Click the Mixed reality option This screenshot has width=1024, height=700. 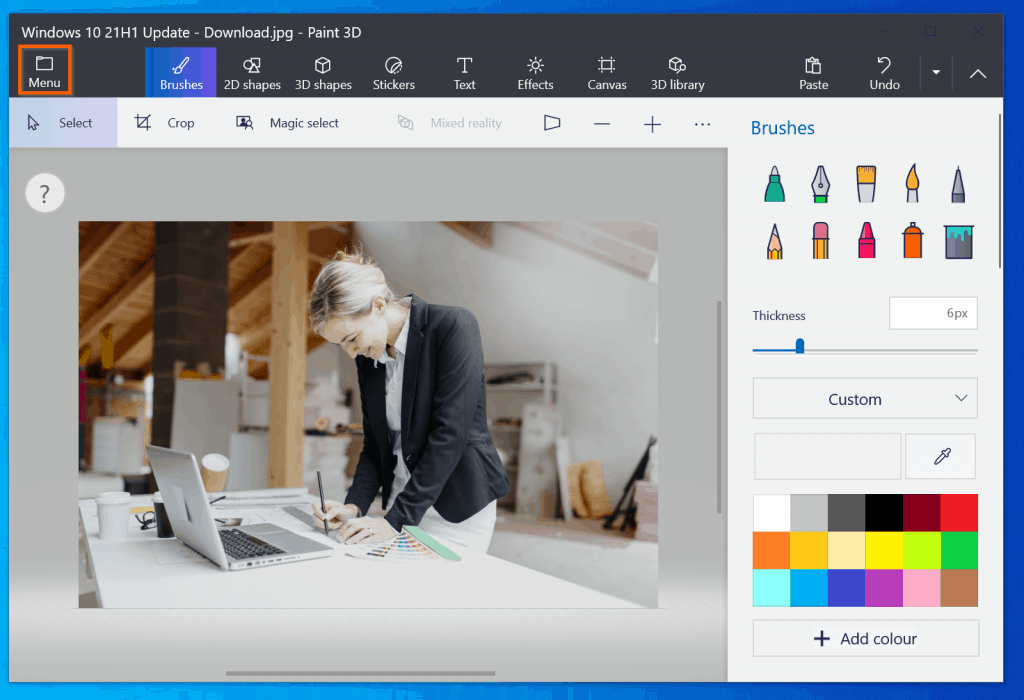coord(450,123)
